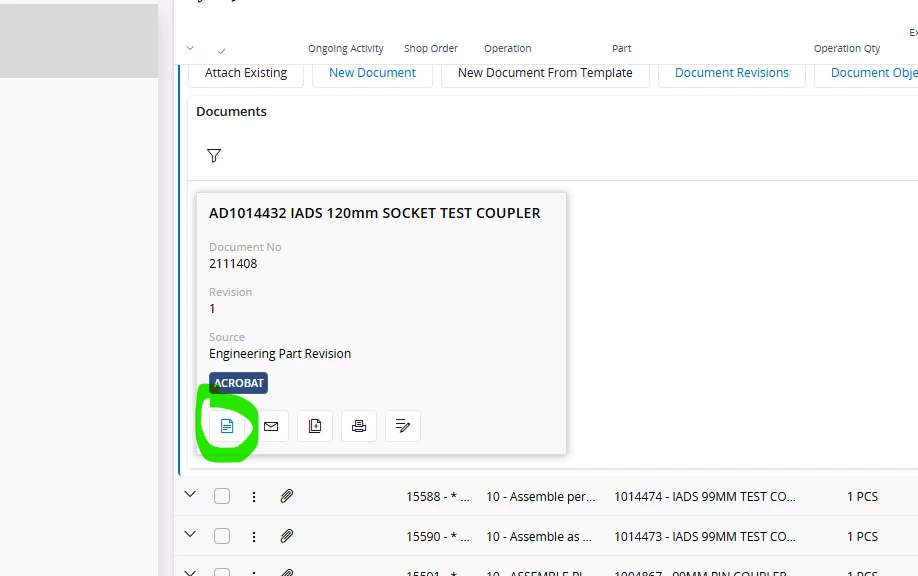The width and height of the screenshot is (918, 576).
Task: Click the envelope mail icon on document card
Action: tap(271, 426)
